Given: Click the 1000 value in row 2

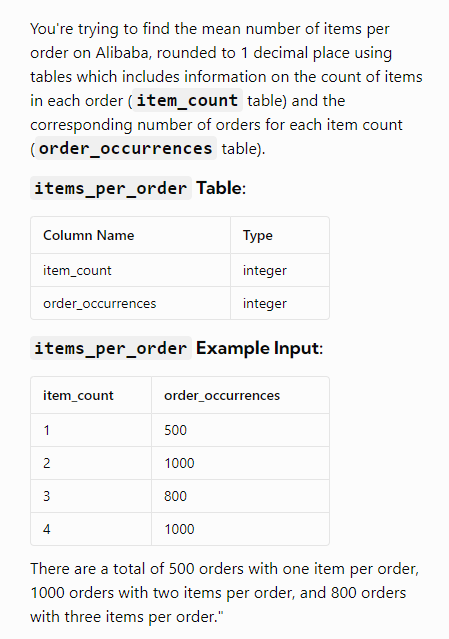Looking at the screenshot, I should tap(179, 463).
